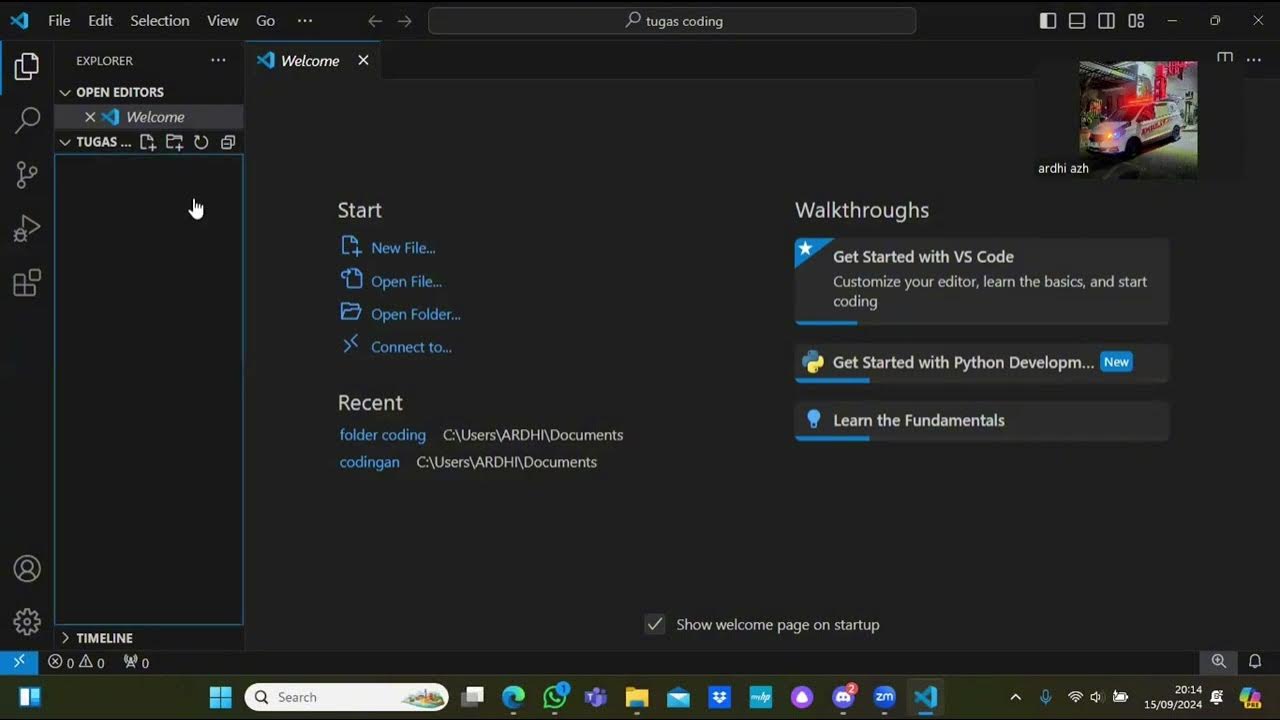1280x720 pixels.
Task: Open the Extensions view
Action: tap(27, 283)
